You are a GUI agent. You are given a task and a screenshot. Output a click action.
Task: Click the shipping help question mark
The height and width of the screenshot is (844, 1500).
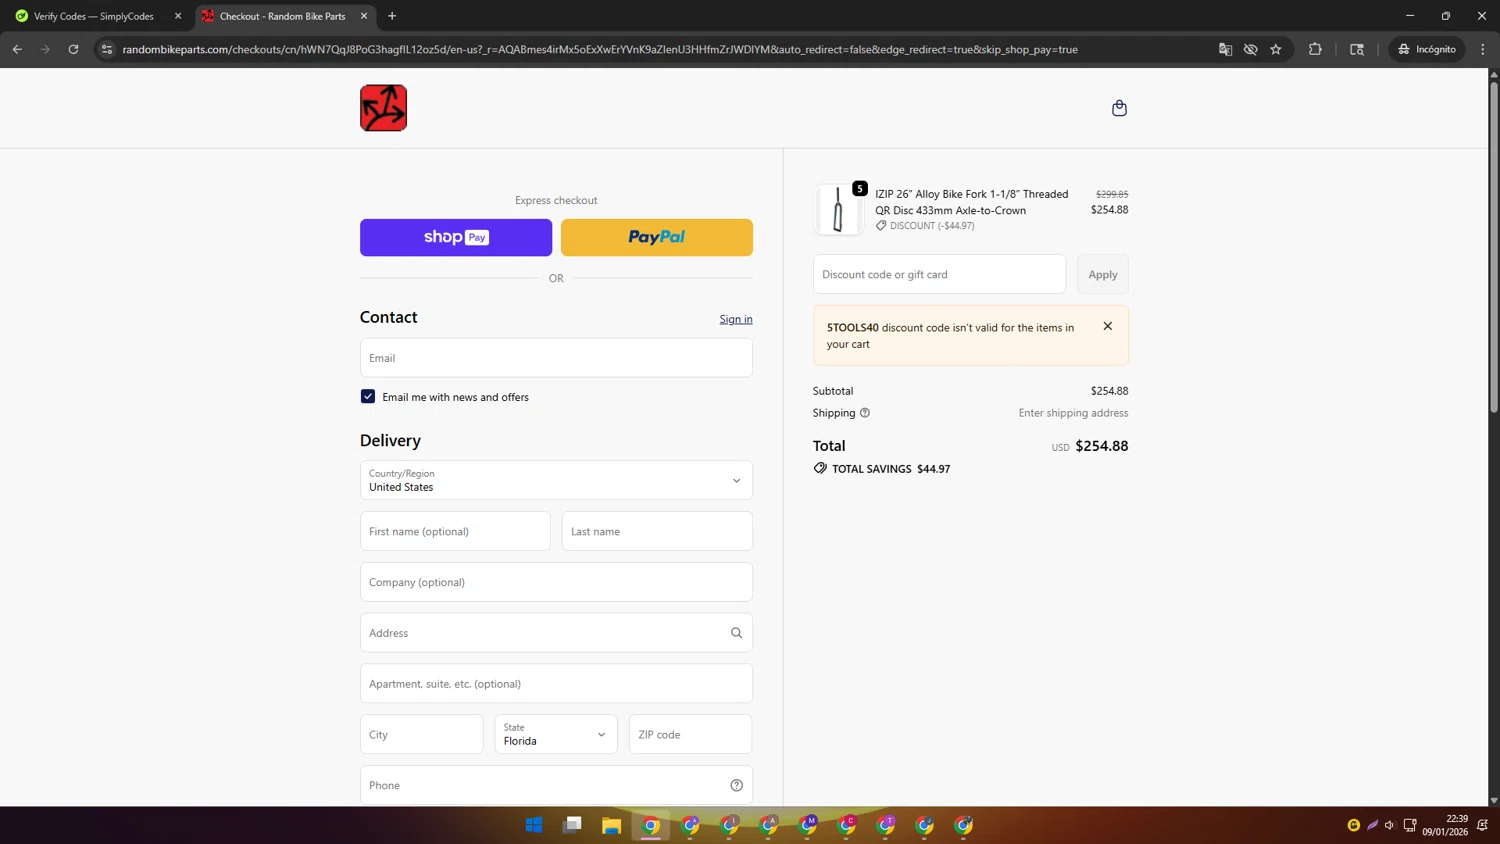click(865, 413)
